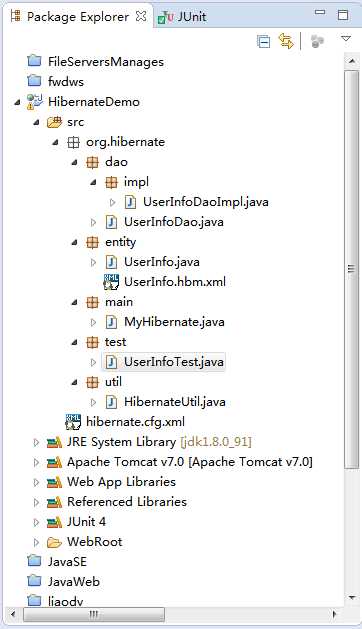Click the Apache Tomcat v7.0 library icon
Image resolution: width=362 pixels, height=629 pixels.
[x=54, y=463]
